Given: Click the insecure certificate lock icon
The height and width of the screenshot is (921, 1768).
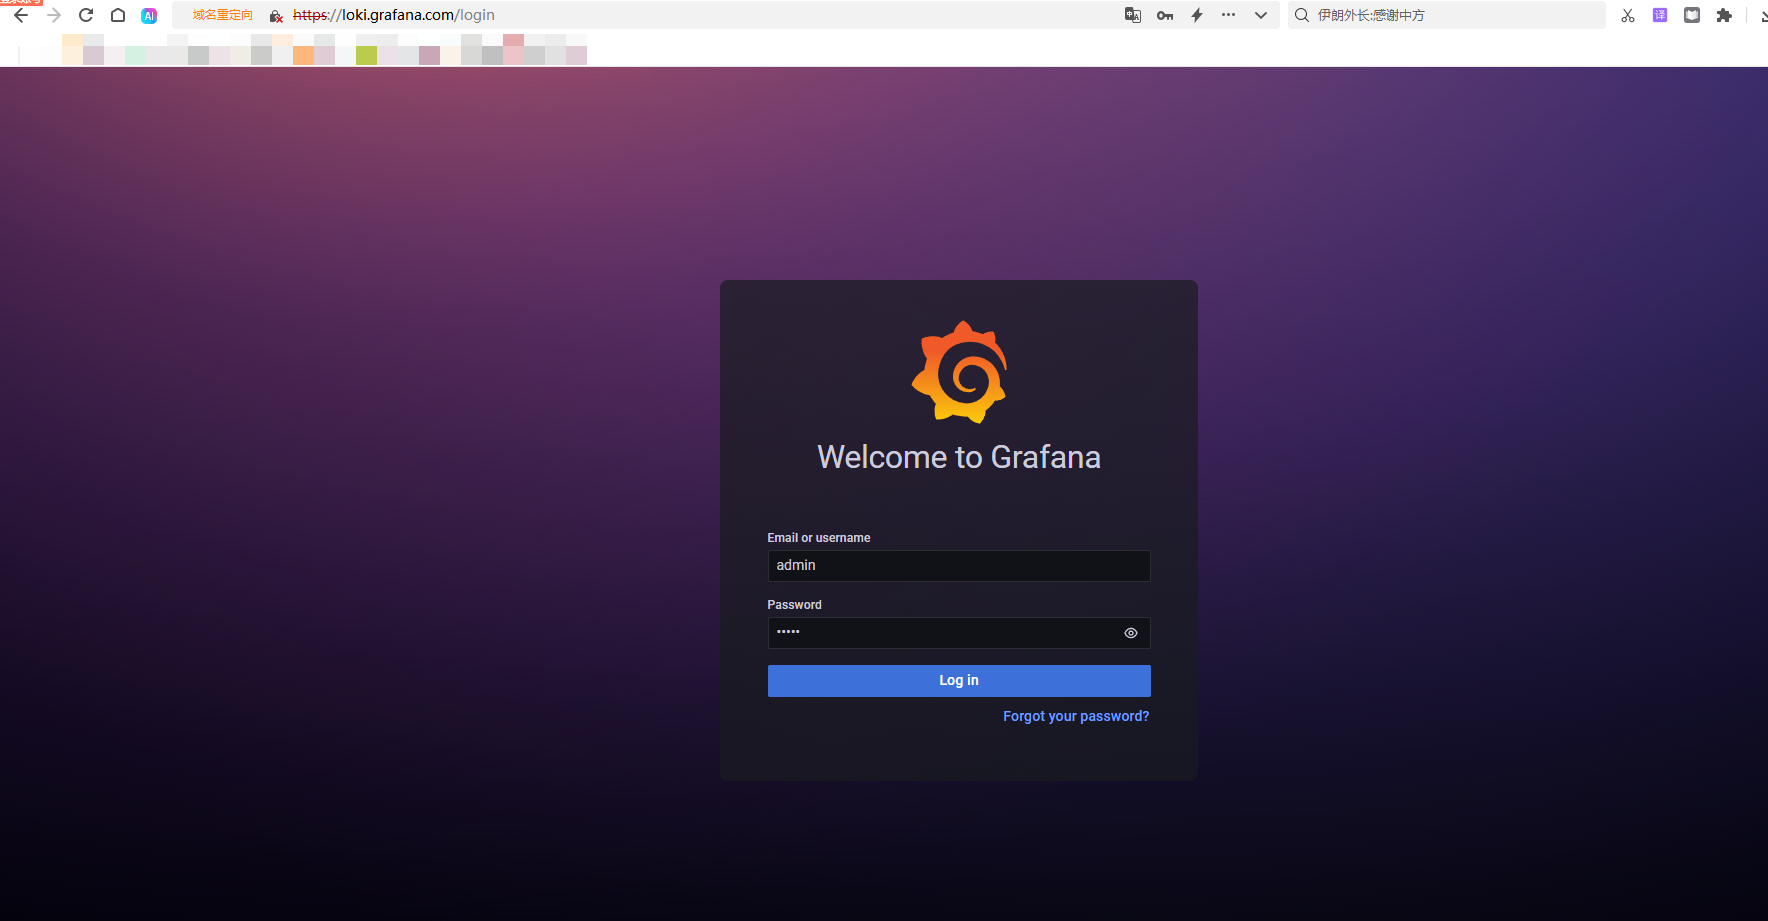Looking at the screenshot, I should click(276, 16).
